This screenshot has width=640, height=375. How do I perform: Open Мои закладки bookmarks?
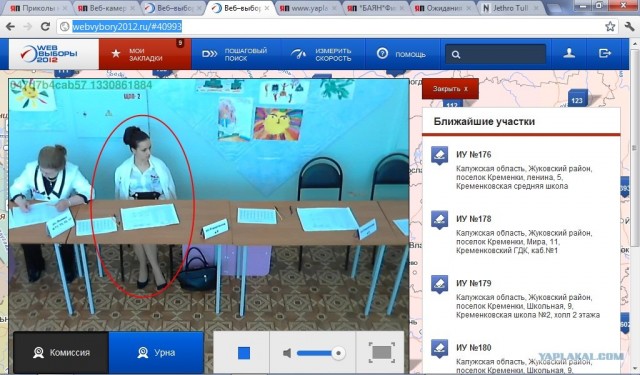[145, 54]
